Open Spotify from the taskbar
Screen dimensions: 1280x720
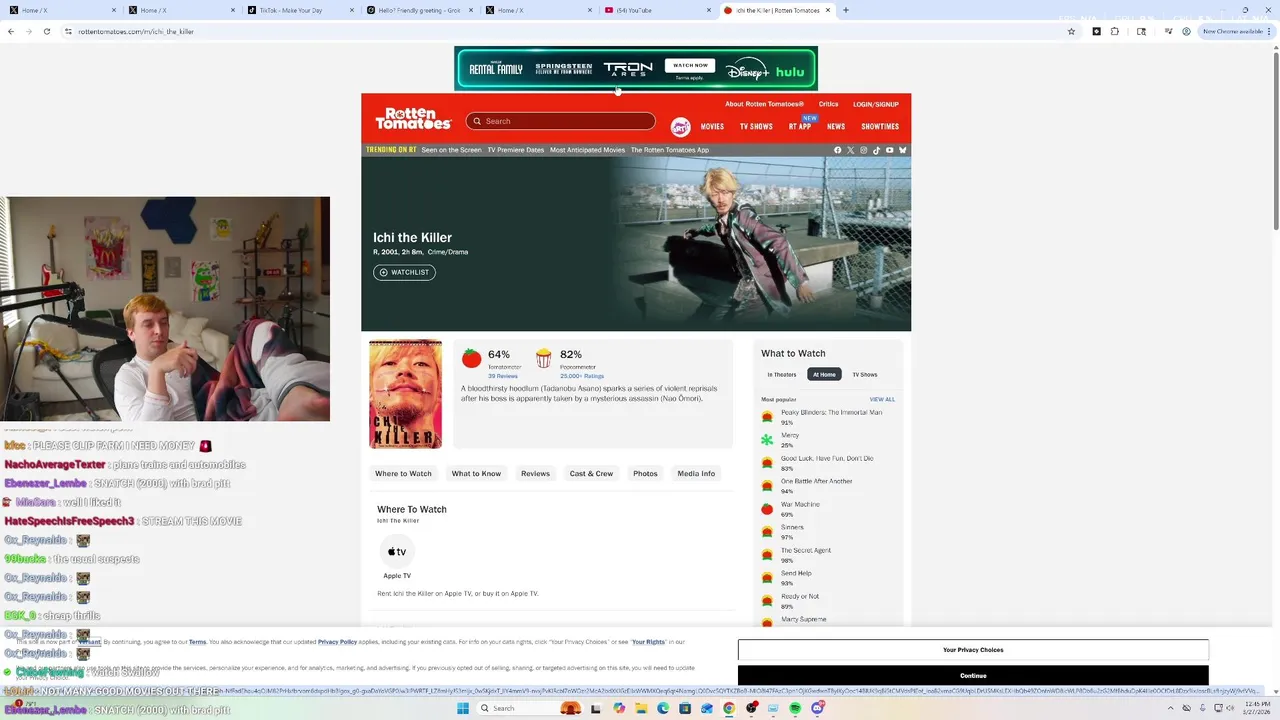click(x=795, y=708)
